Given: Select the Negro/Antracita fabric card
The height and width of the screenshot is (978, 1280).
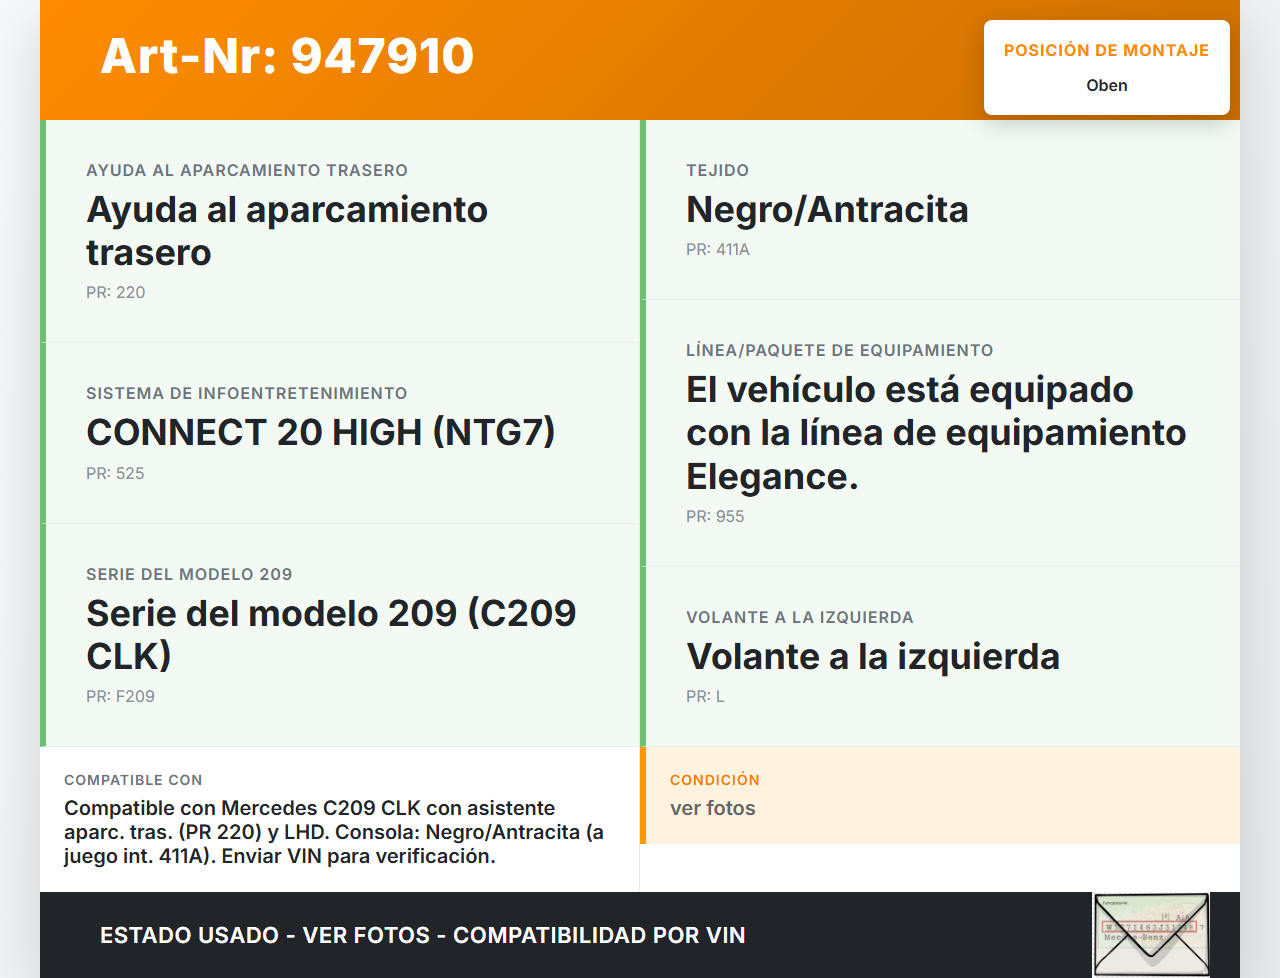Looking at the screenshot, I should click(940, 210).
